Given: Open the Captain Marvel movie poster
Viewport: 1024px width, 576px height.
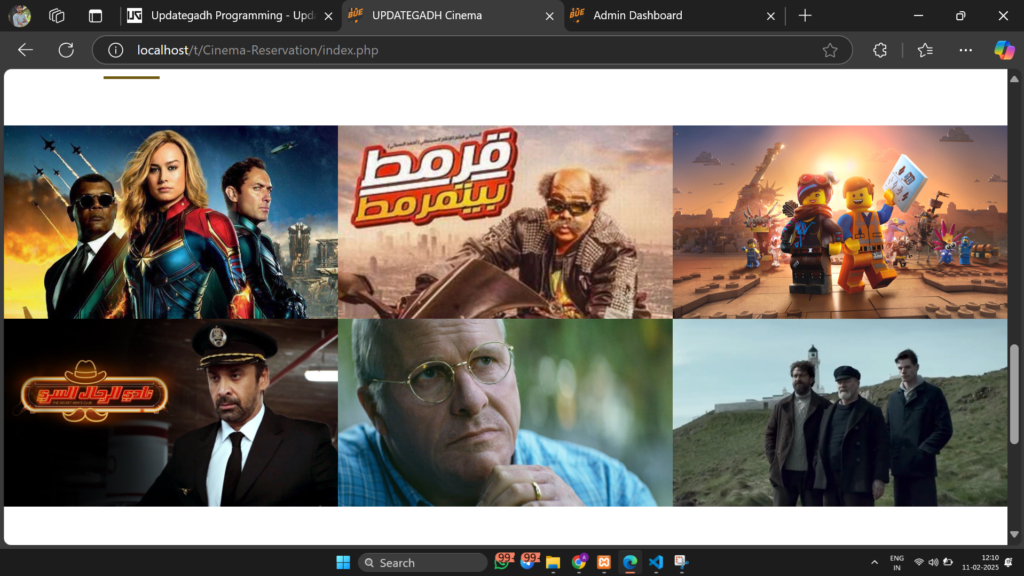Looking at the screenshot, I should pos(171,222).
